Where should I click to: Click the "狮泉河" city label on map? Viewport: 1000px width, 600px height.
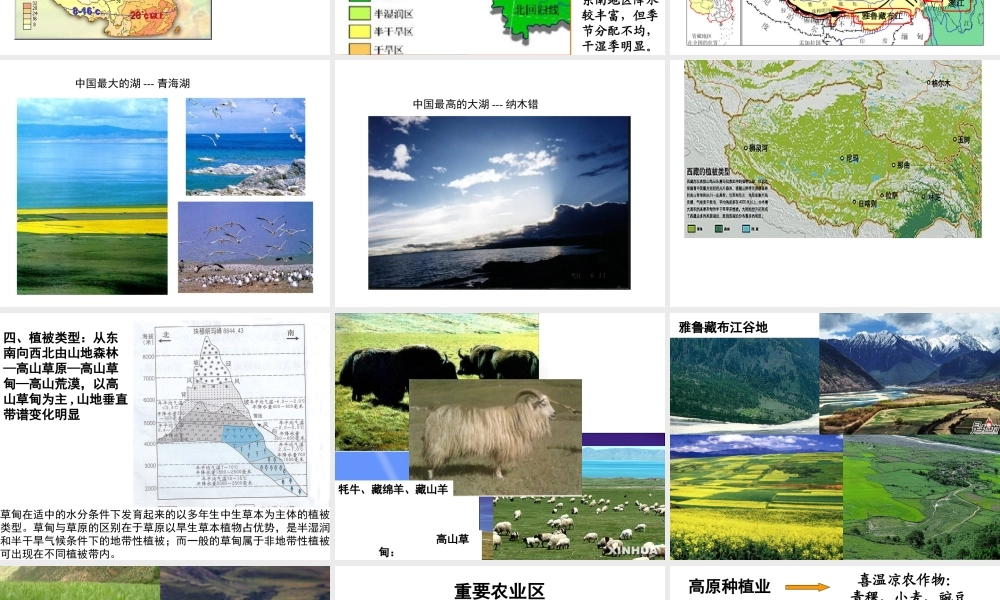click(758, 148)
